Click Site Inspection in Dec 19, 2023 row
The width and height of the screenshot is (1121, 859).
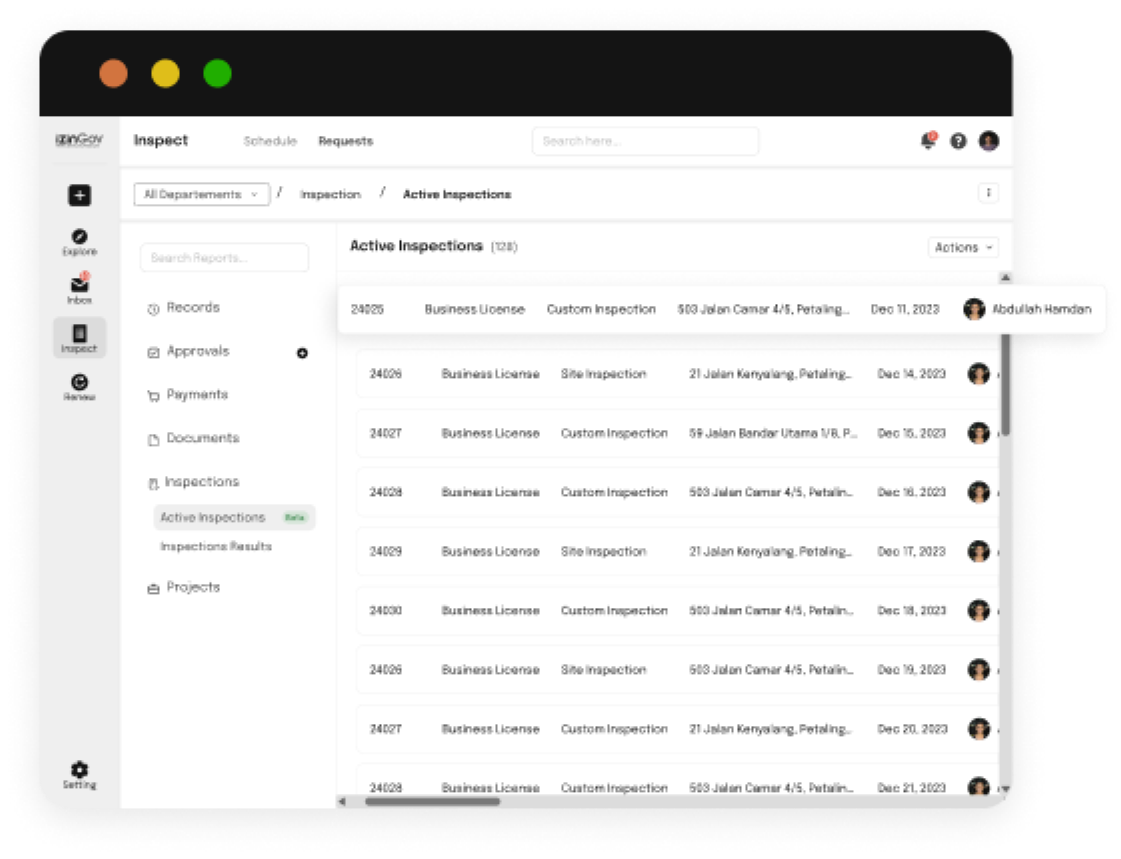(603, 670)
